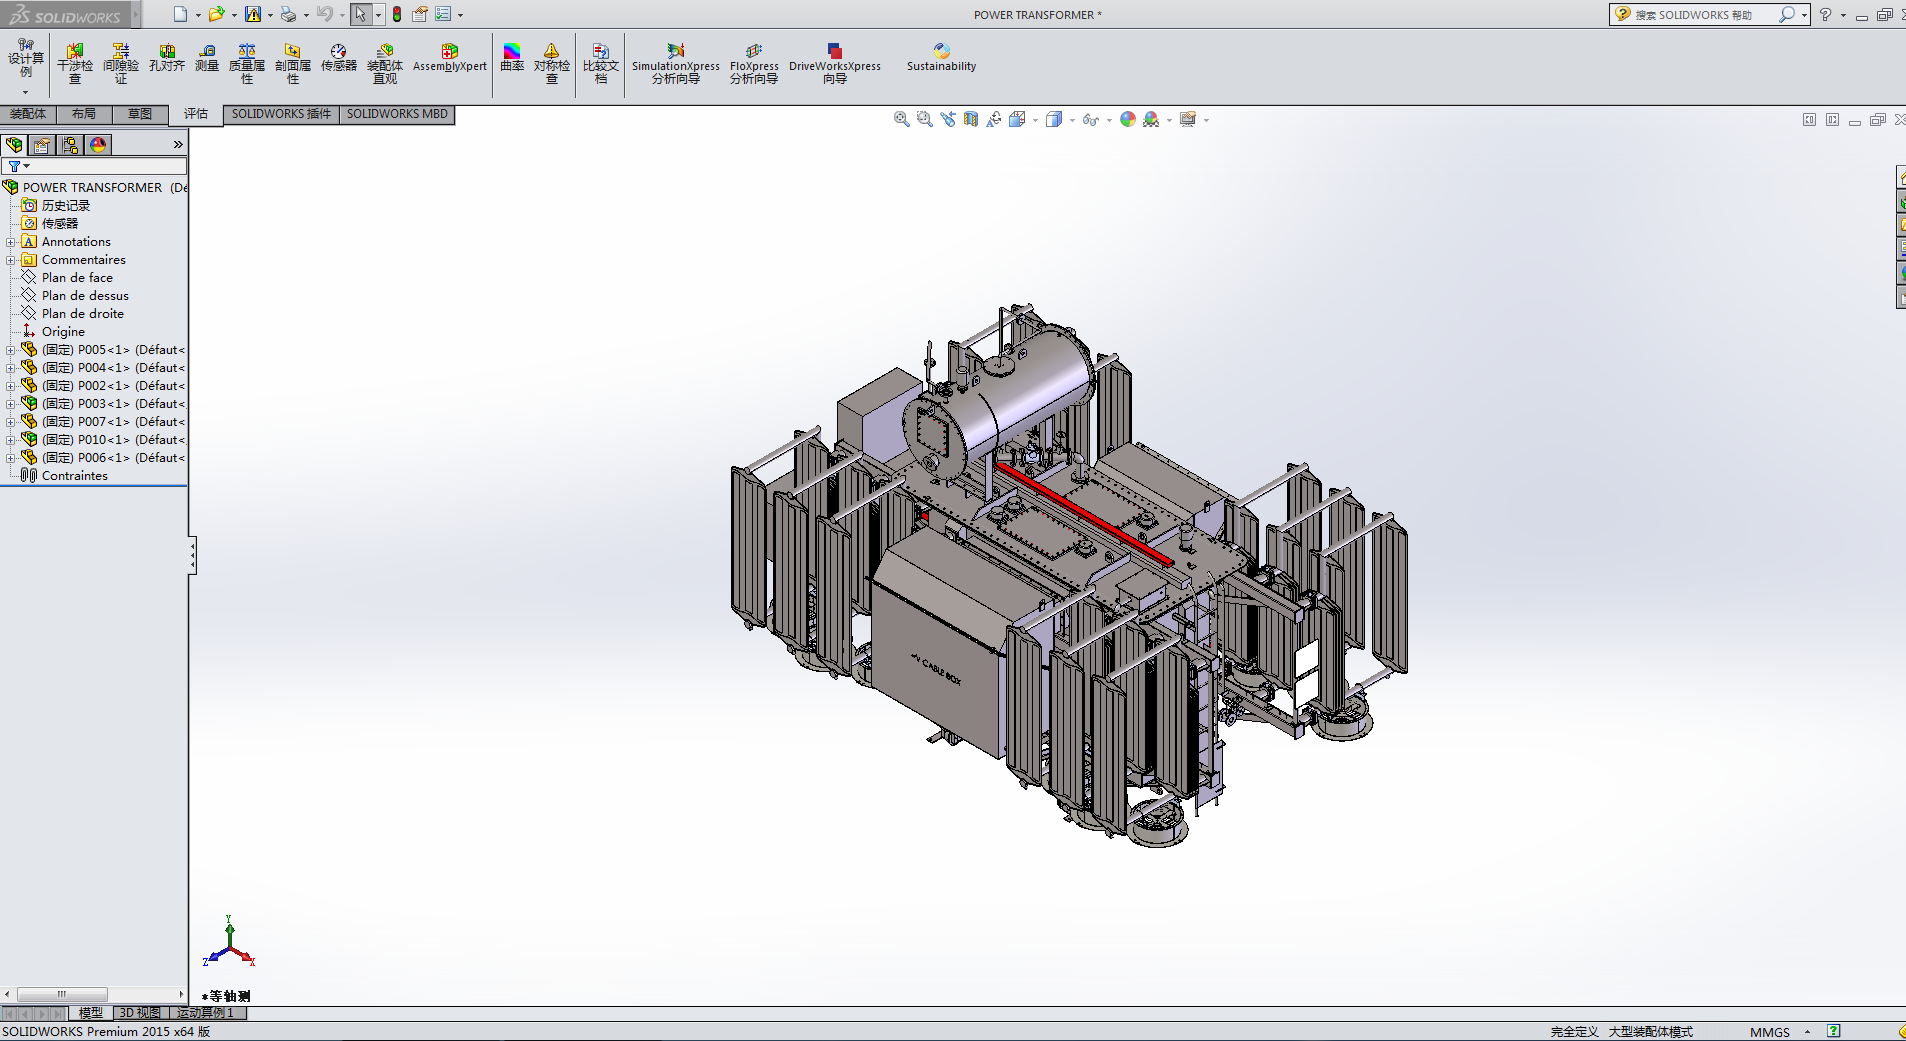Select Plan de dessus in the tree
This screenshot has width=1906, height=1041.
click(x=85, y=296)
